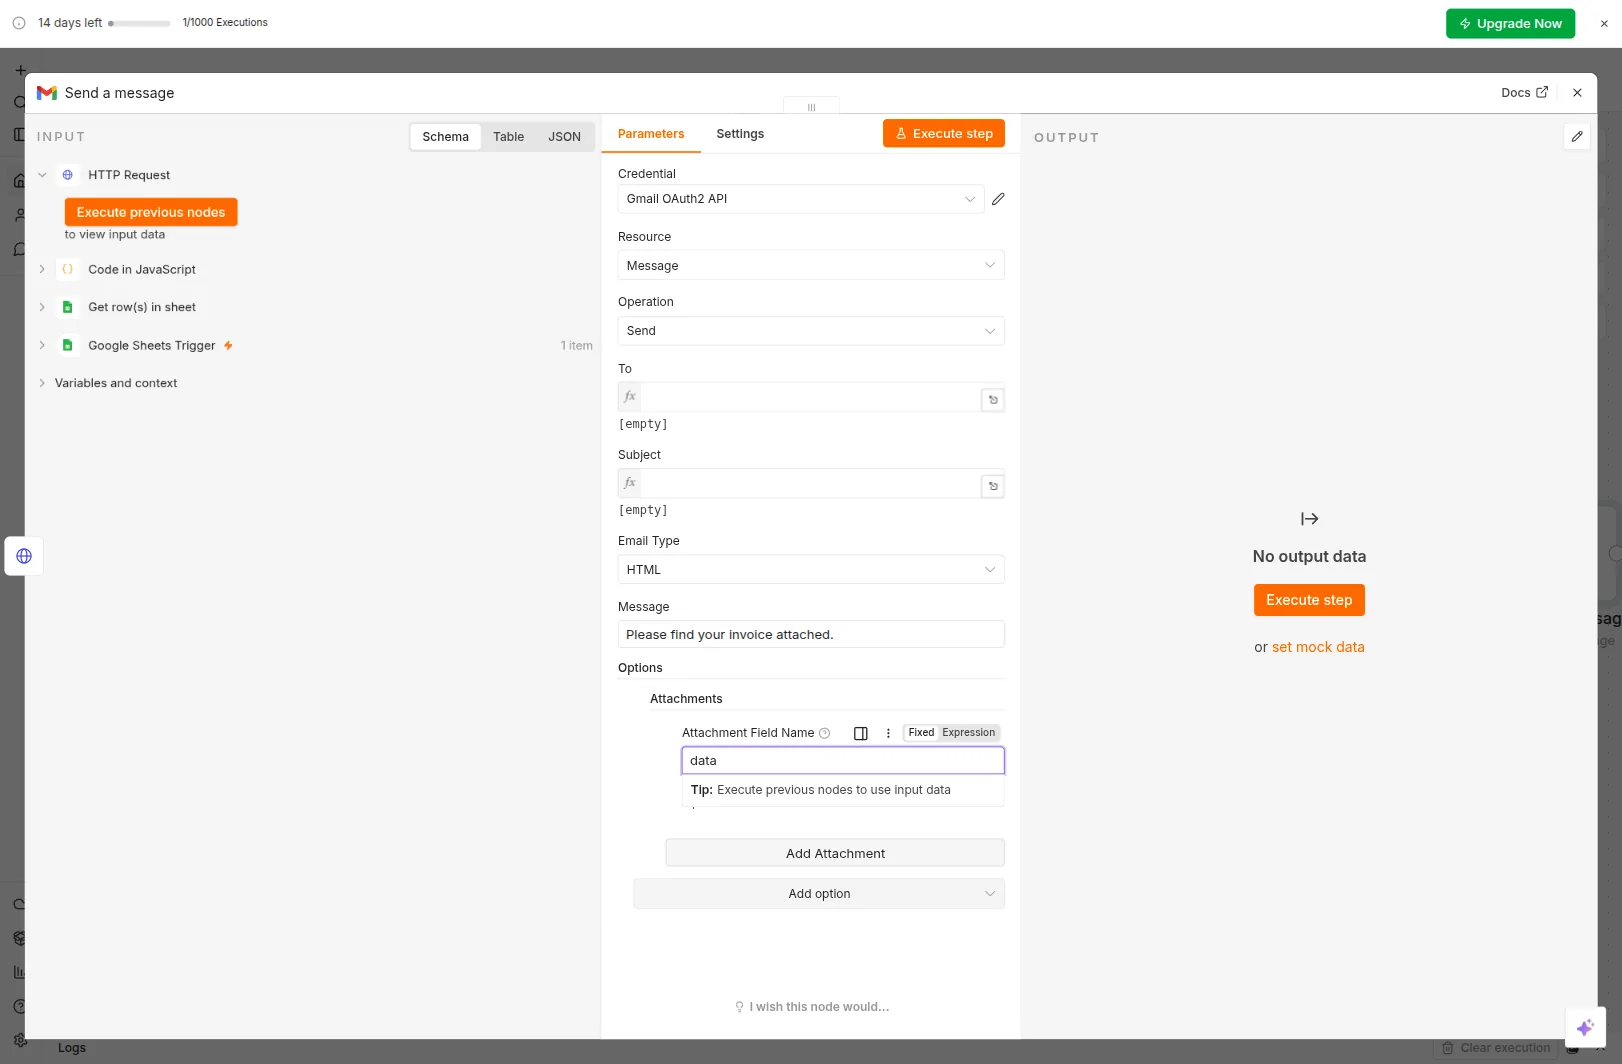Click the Attachment Field Name help icon
The height and width of the screenshot is (1064, 1622).
tap(825, 733)
